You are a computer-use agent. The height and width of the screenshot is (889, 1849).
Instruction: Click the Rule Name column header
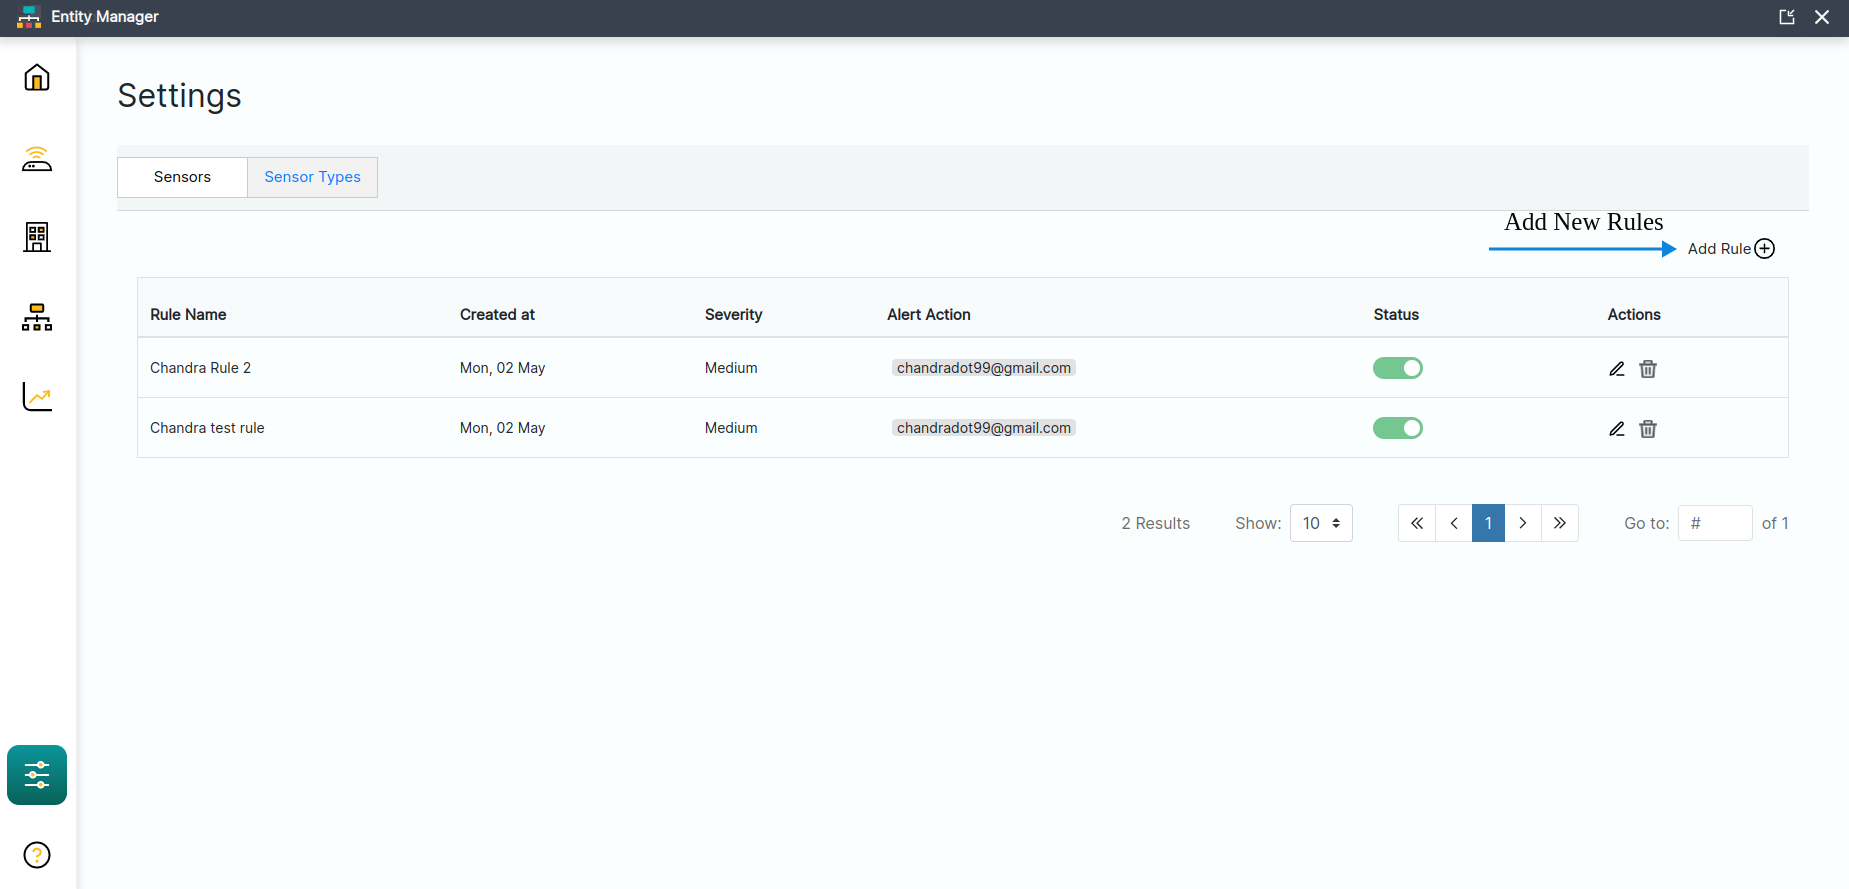click(x=188, y=314)
